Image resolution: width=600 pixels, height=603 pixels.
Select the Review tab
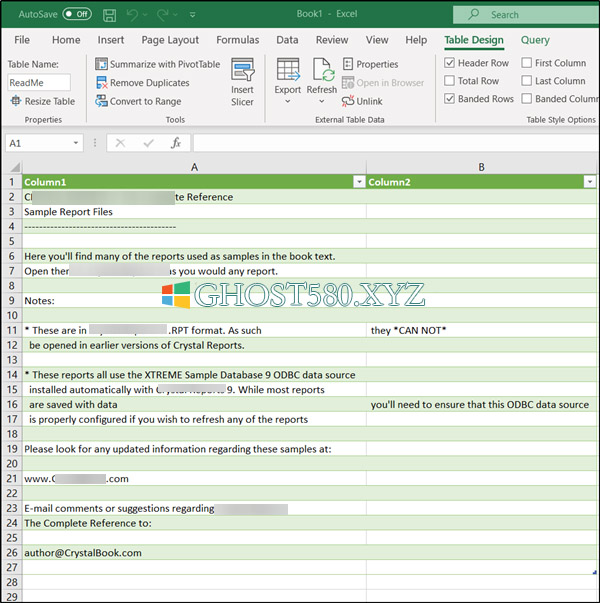click(x=332, y=40)
